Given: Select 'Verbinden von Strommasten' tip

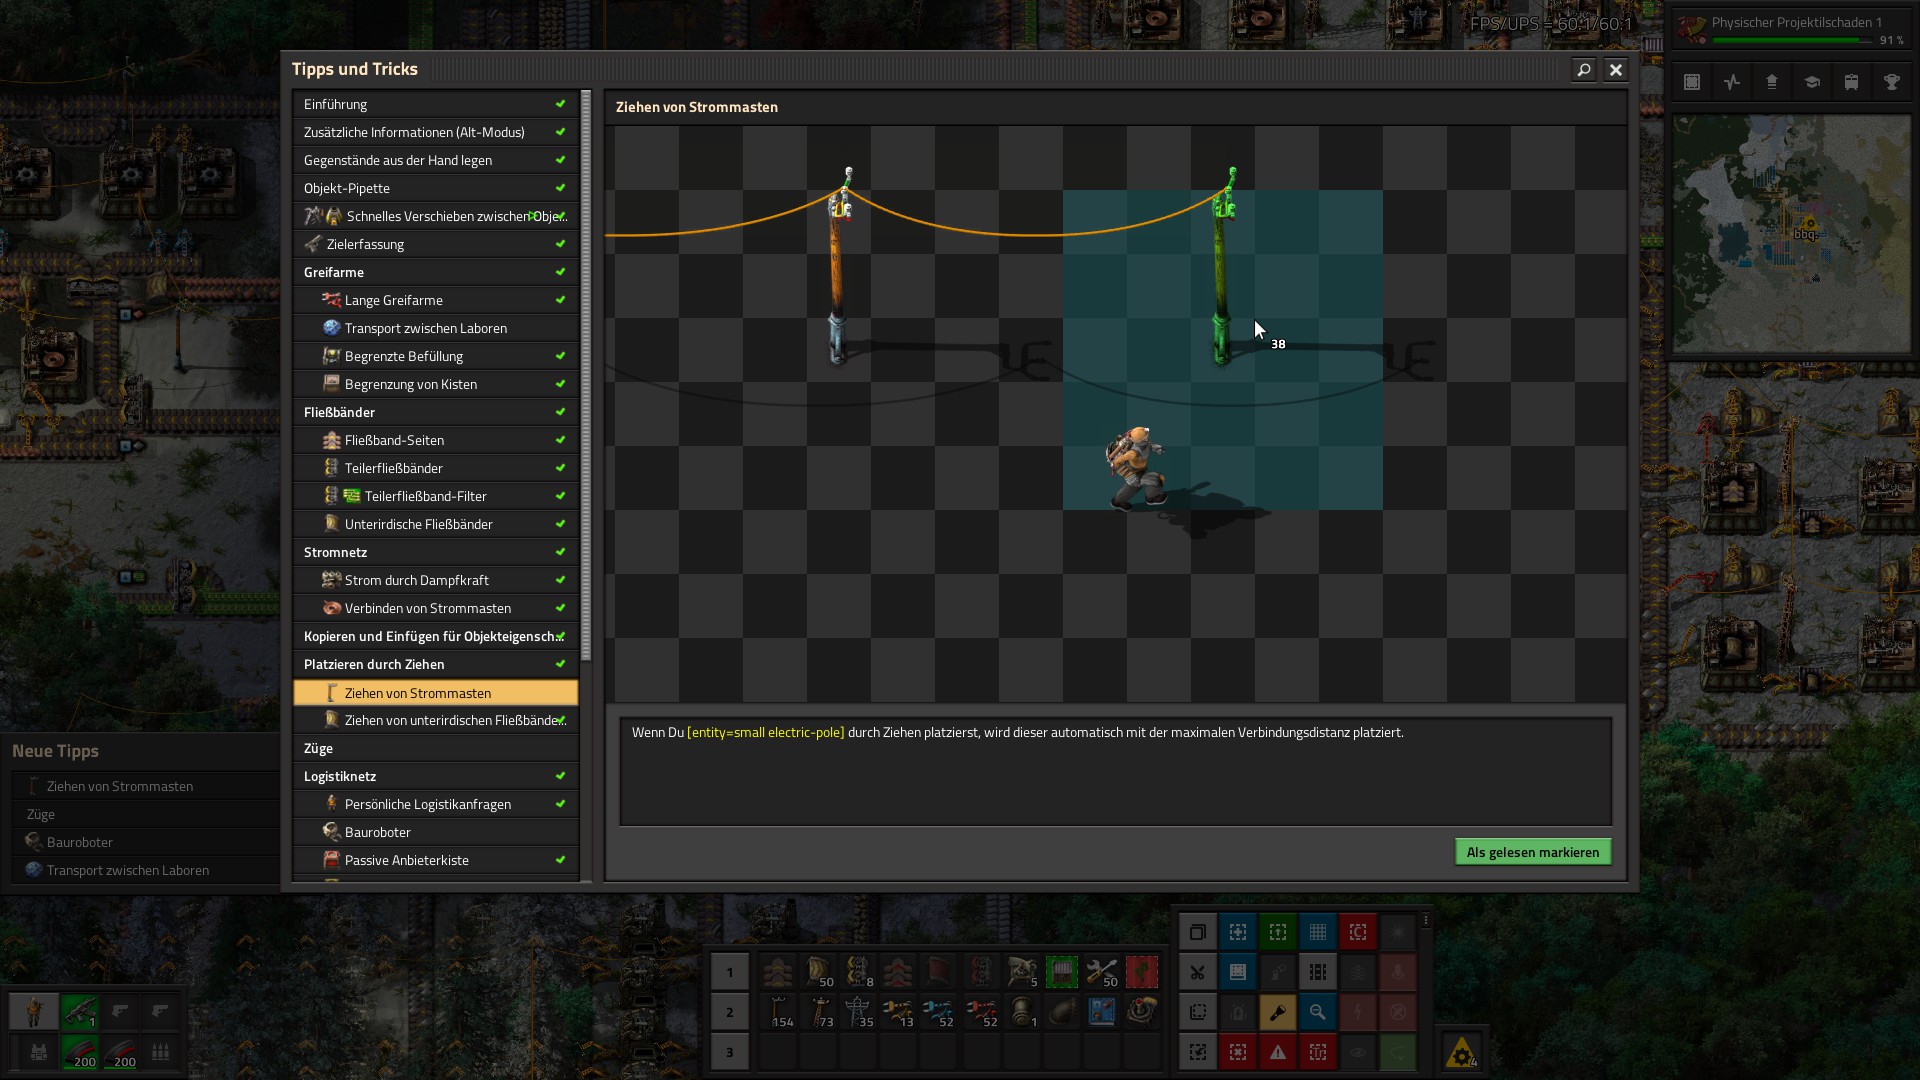Looking at the screenshot, I should coord(436,608).
